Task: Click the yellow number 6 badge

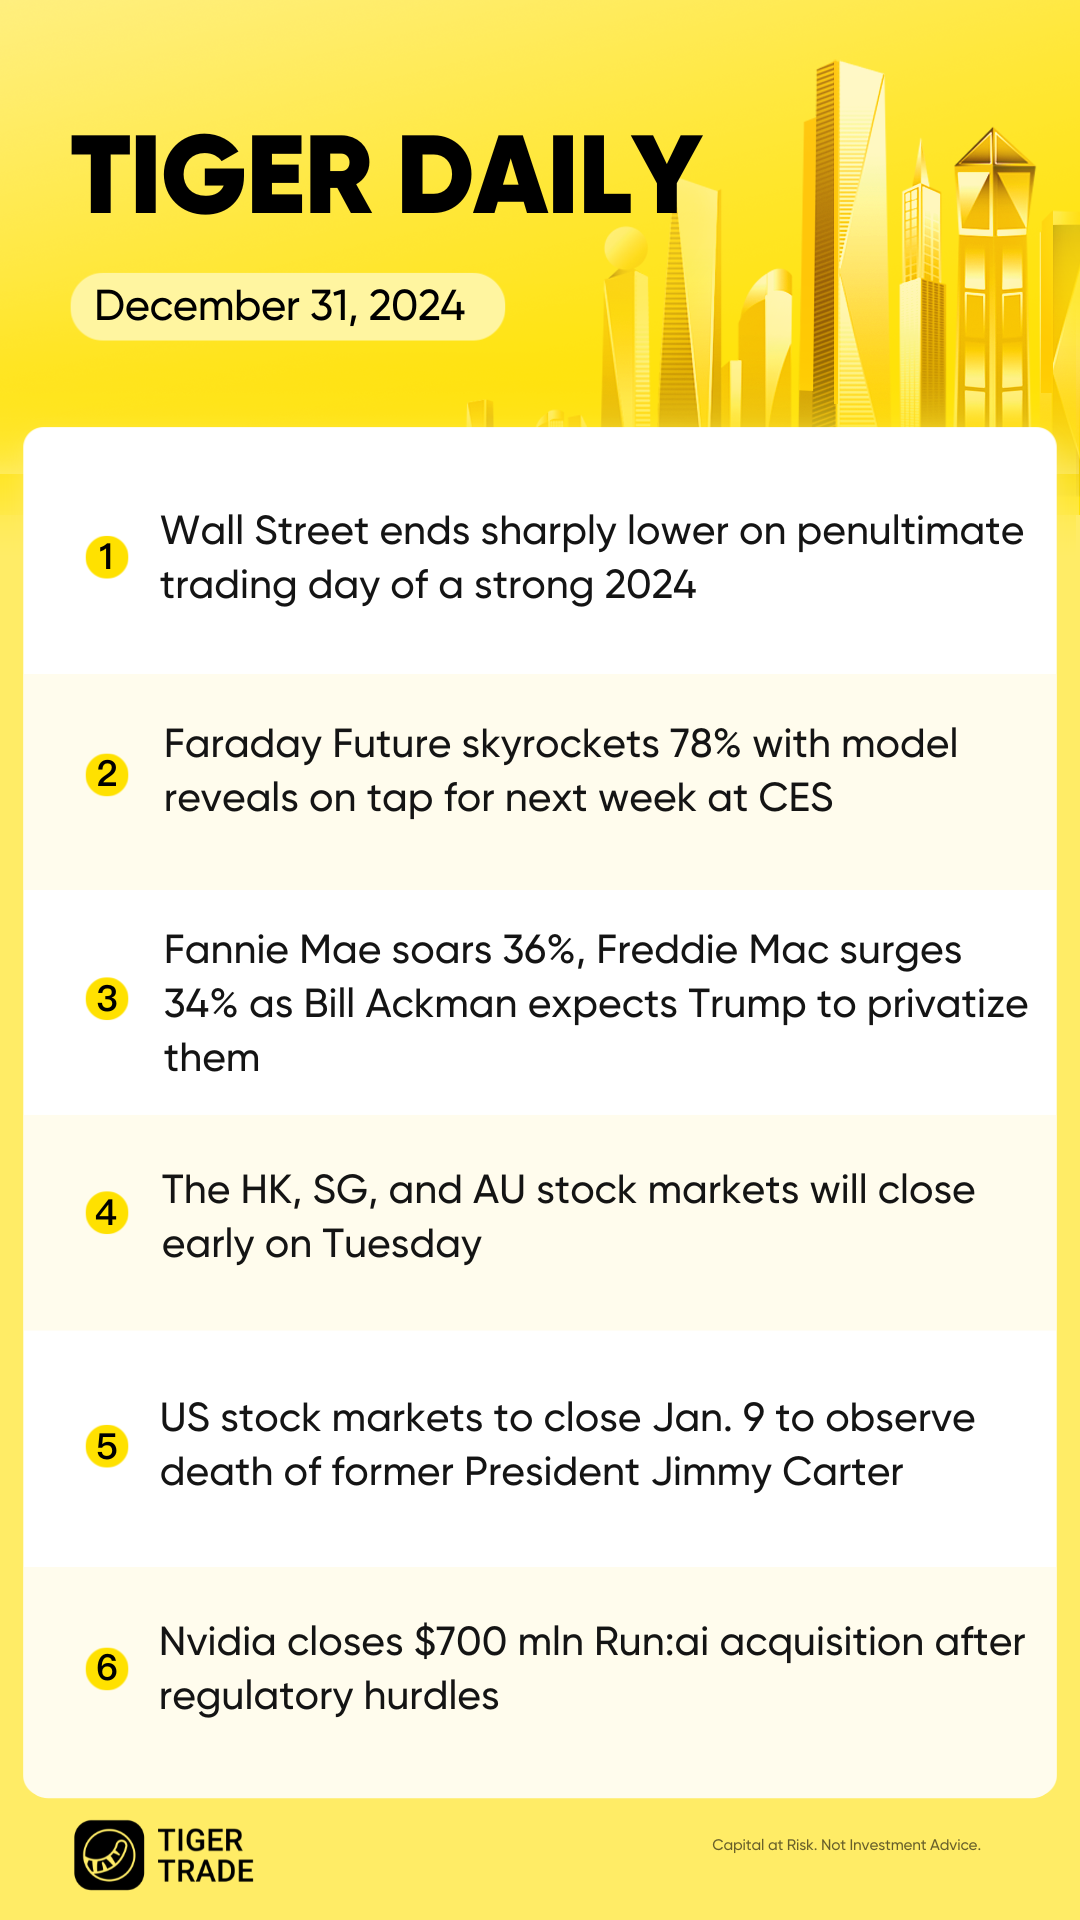Action: [x=107, y=1668]
